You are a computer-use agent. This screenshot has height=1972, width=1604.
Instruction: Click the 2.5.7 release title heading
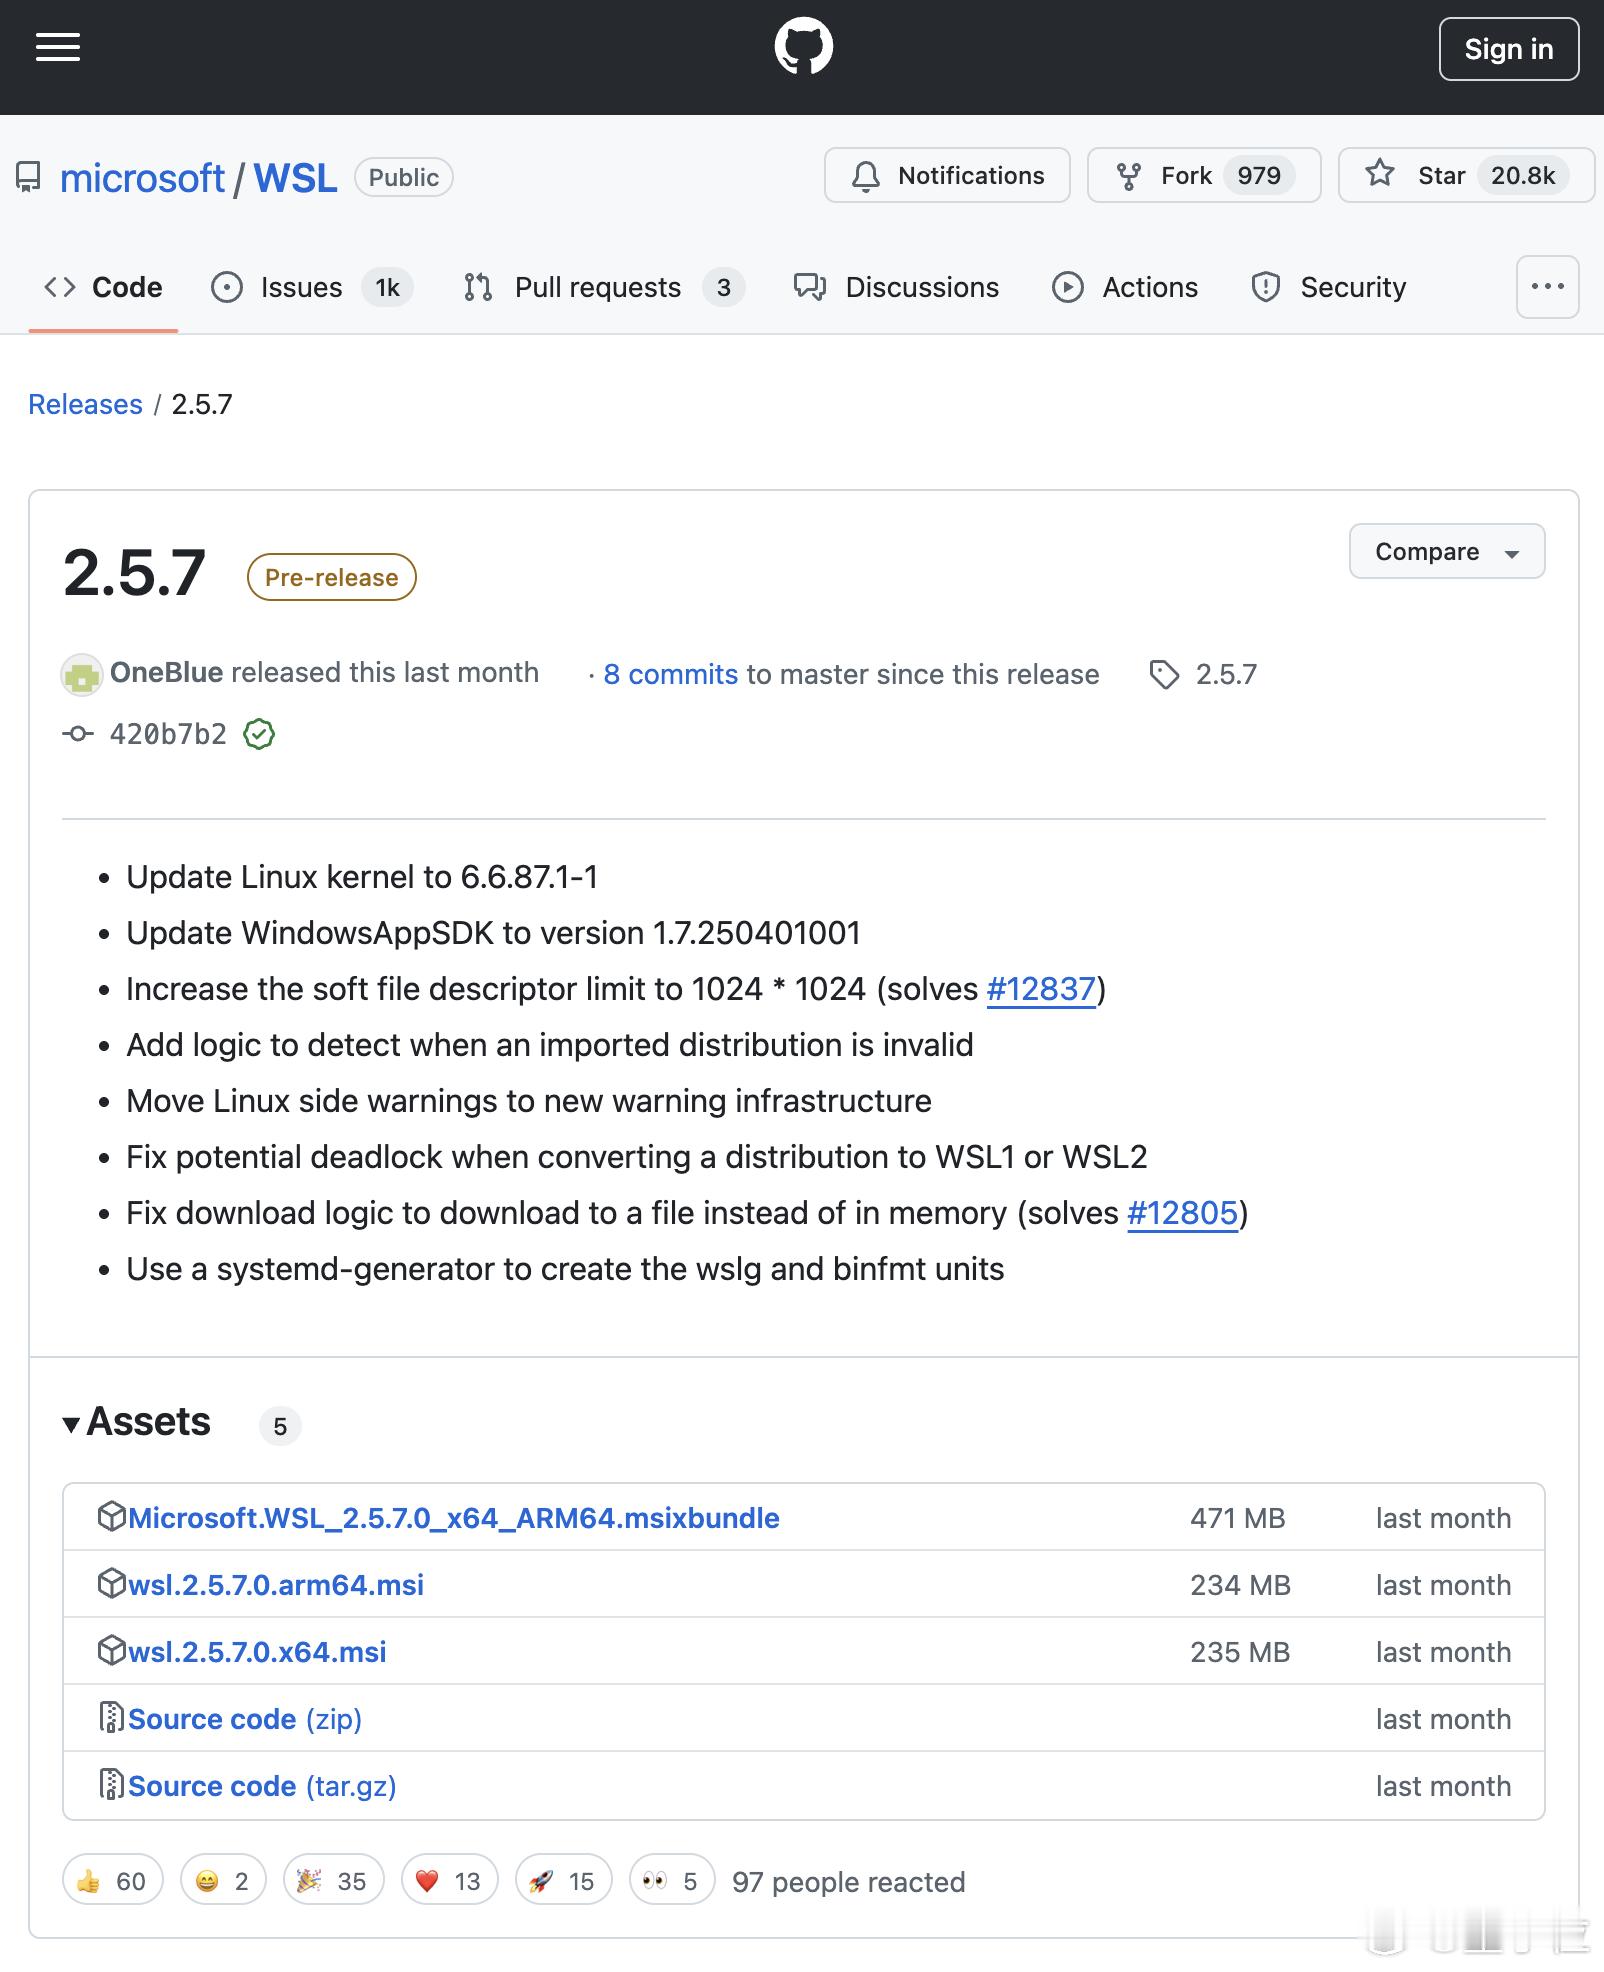pos(134,574)
